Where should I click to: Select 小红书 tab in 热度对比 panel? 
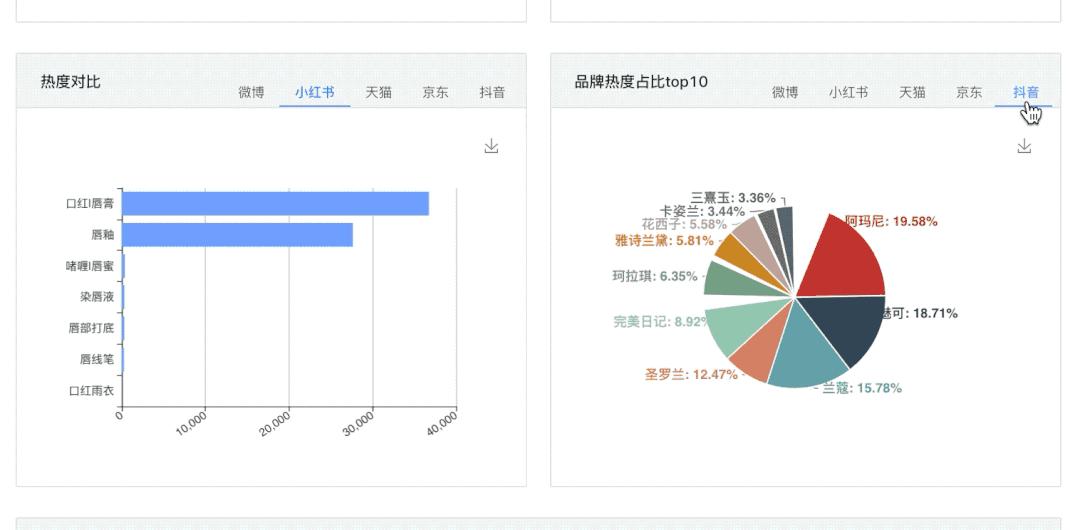[x=315, y=92]
